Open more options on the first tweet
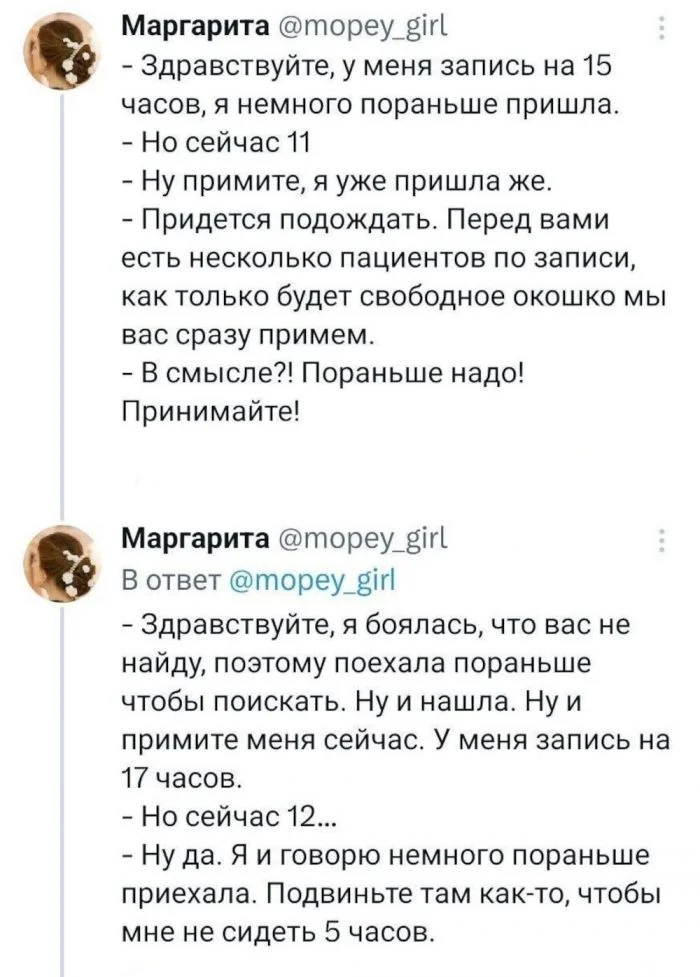 [661, 30]
